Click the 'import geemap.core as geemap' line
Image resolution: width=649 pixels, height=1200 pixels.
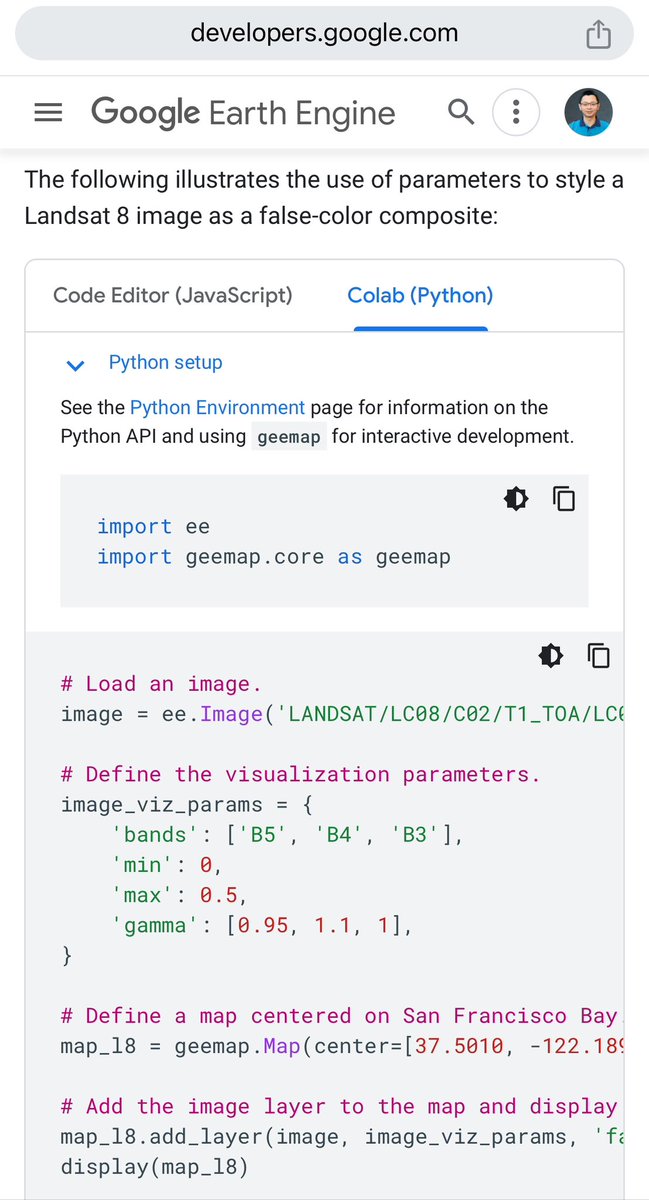pyautogui.click(x=274, y=557)
